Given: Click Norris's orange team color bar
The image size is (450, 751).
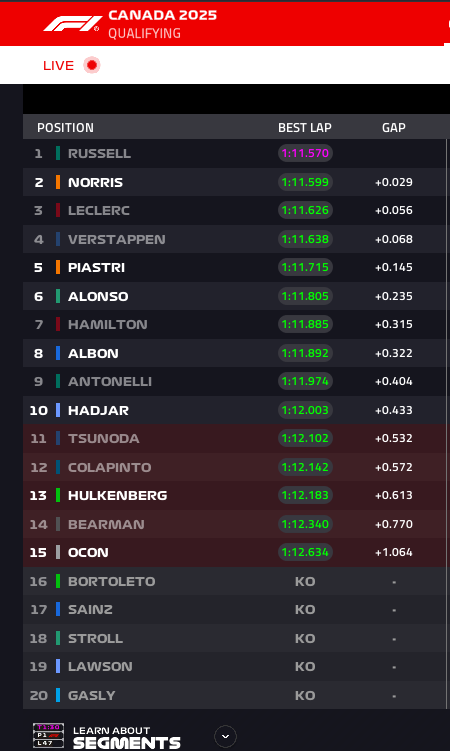Looking at the screenshot, I should click(58, 182).
